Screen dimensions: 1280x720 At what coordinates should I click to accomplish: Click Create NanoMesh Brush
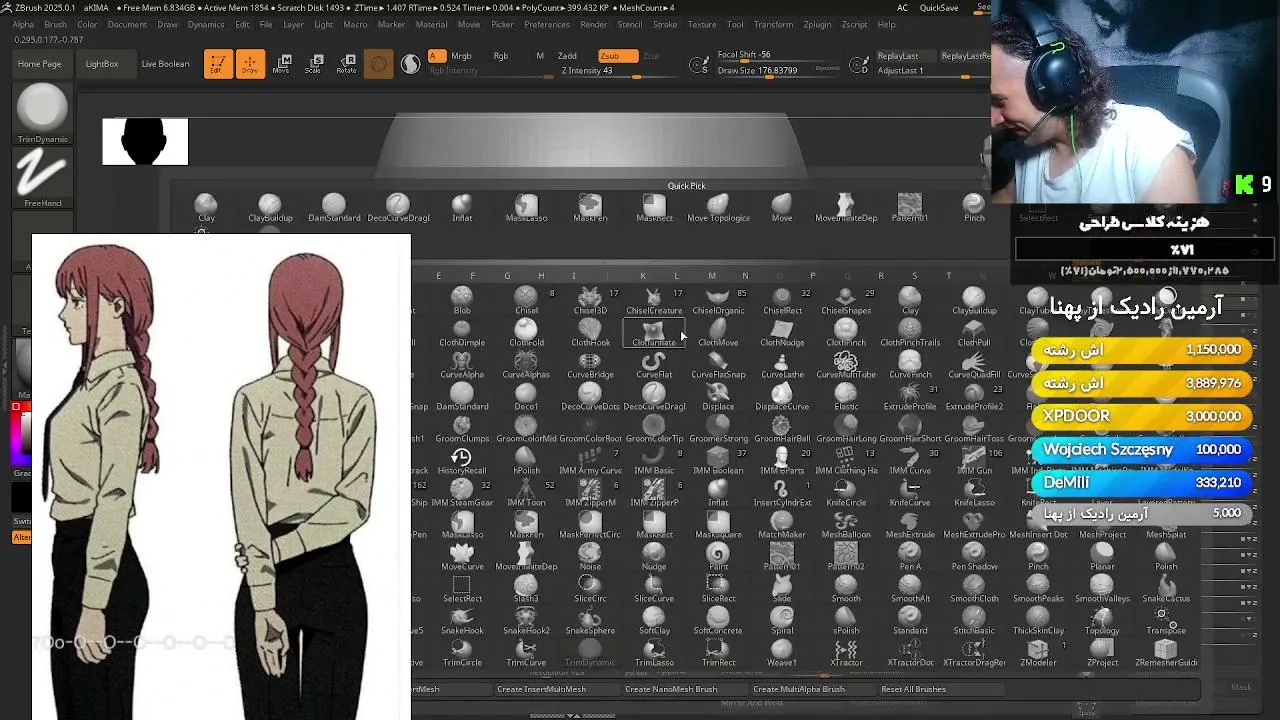pyautogui.click(x=671, y=689)
